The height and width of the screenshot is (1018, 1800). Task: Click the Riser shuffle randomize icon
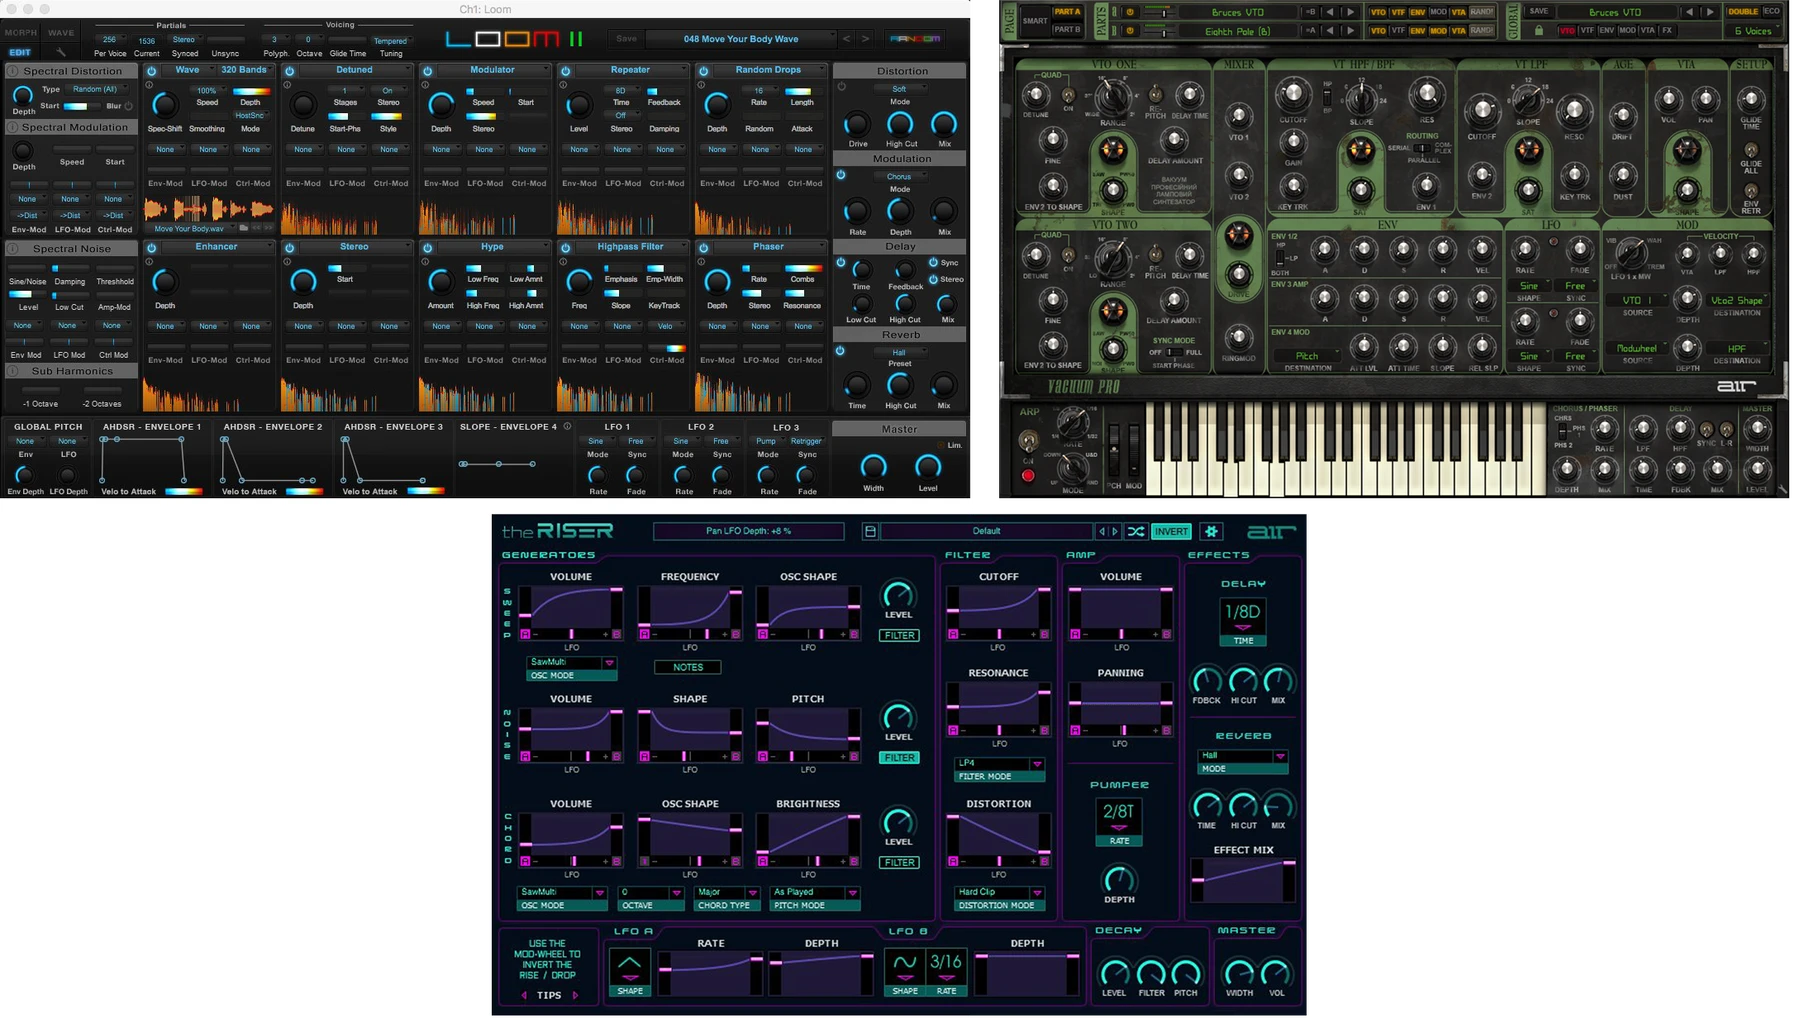1136,532
